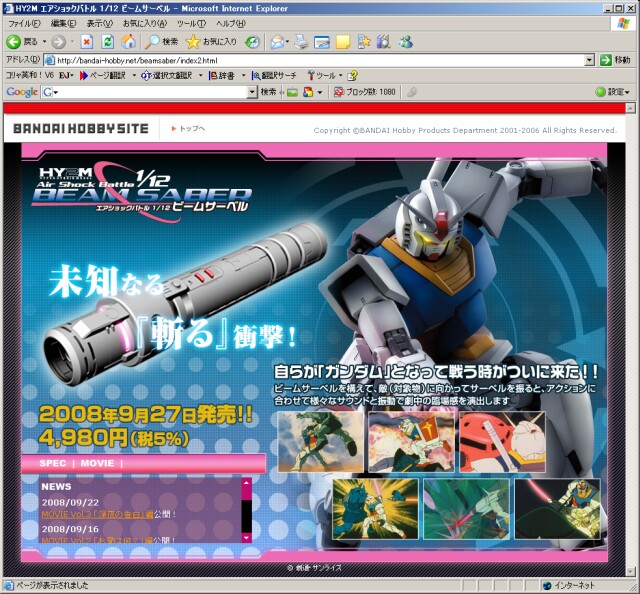640x594 pixels.
Task: Expand the address bar dropdown arrow
Action: tap(589, 60)
